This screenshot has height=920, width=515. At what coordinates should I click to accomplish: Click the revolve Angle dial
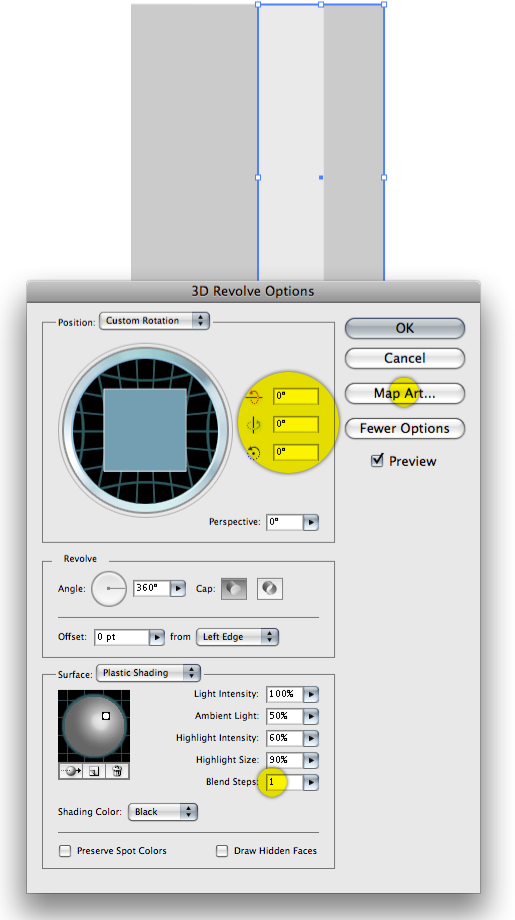[x=109, y=588]
